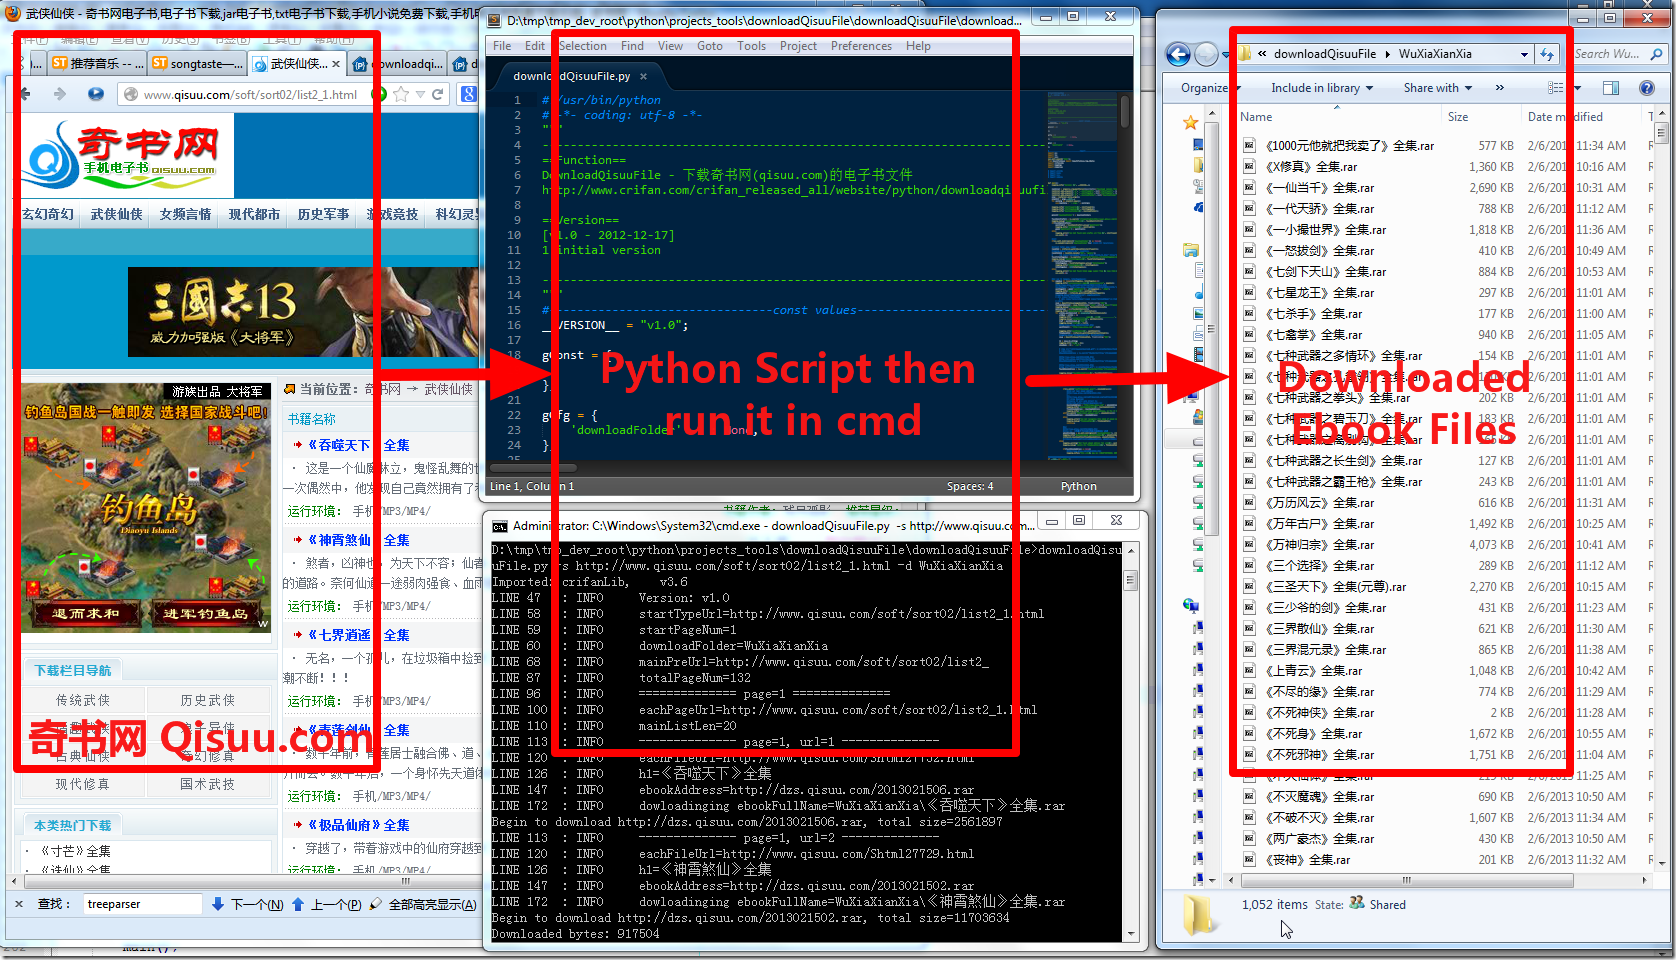Click the globe site icon in the address bar
Screen dimensions: 1676x960
(130, 94)
